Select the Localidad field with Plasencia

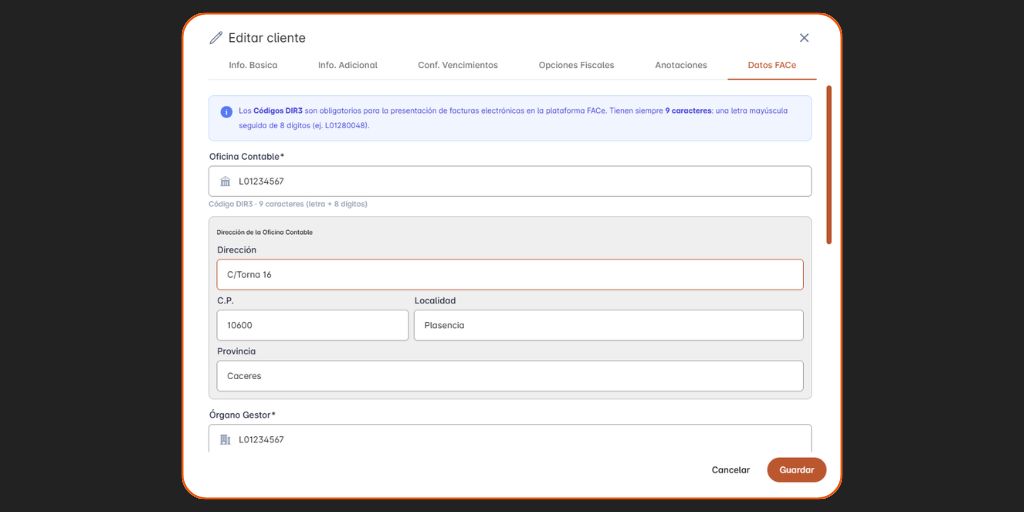coord(608,325)
